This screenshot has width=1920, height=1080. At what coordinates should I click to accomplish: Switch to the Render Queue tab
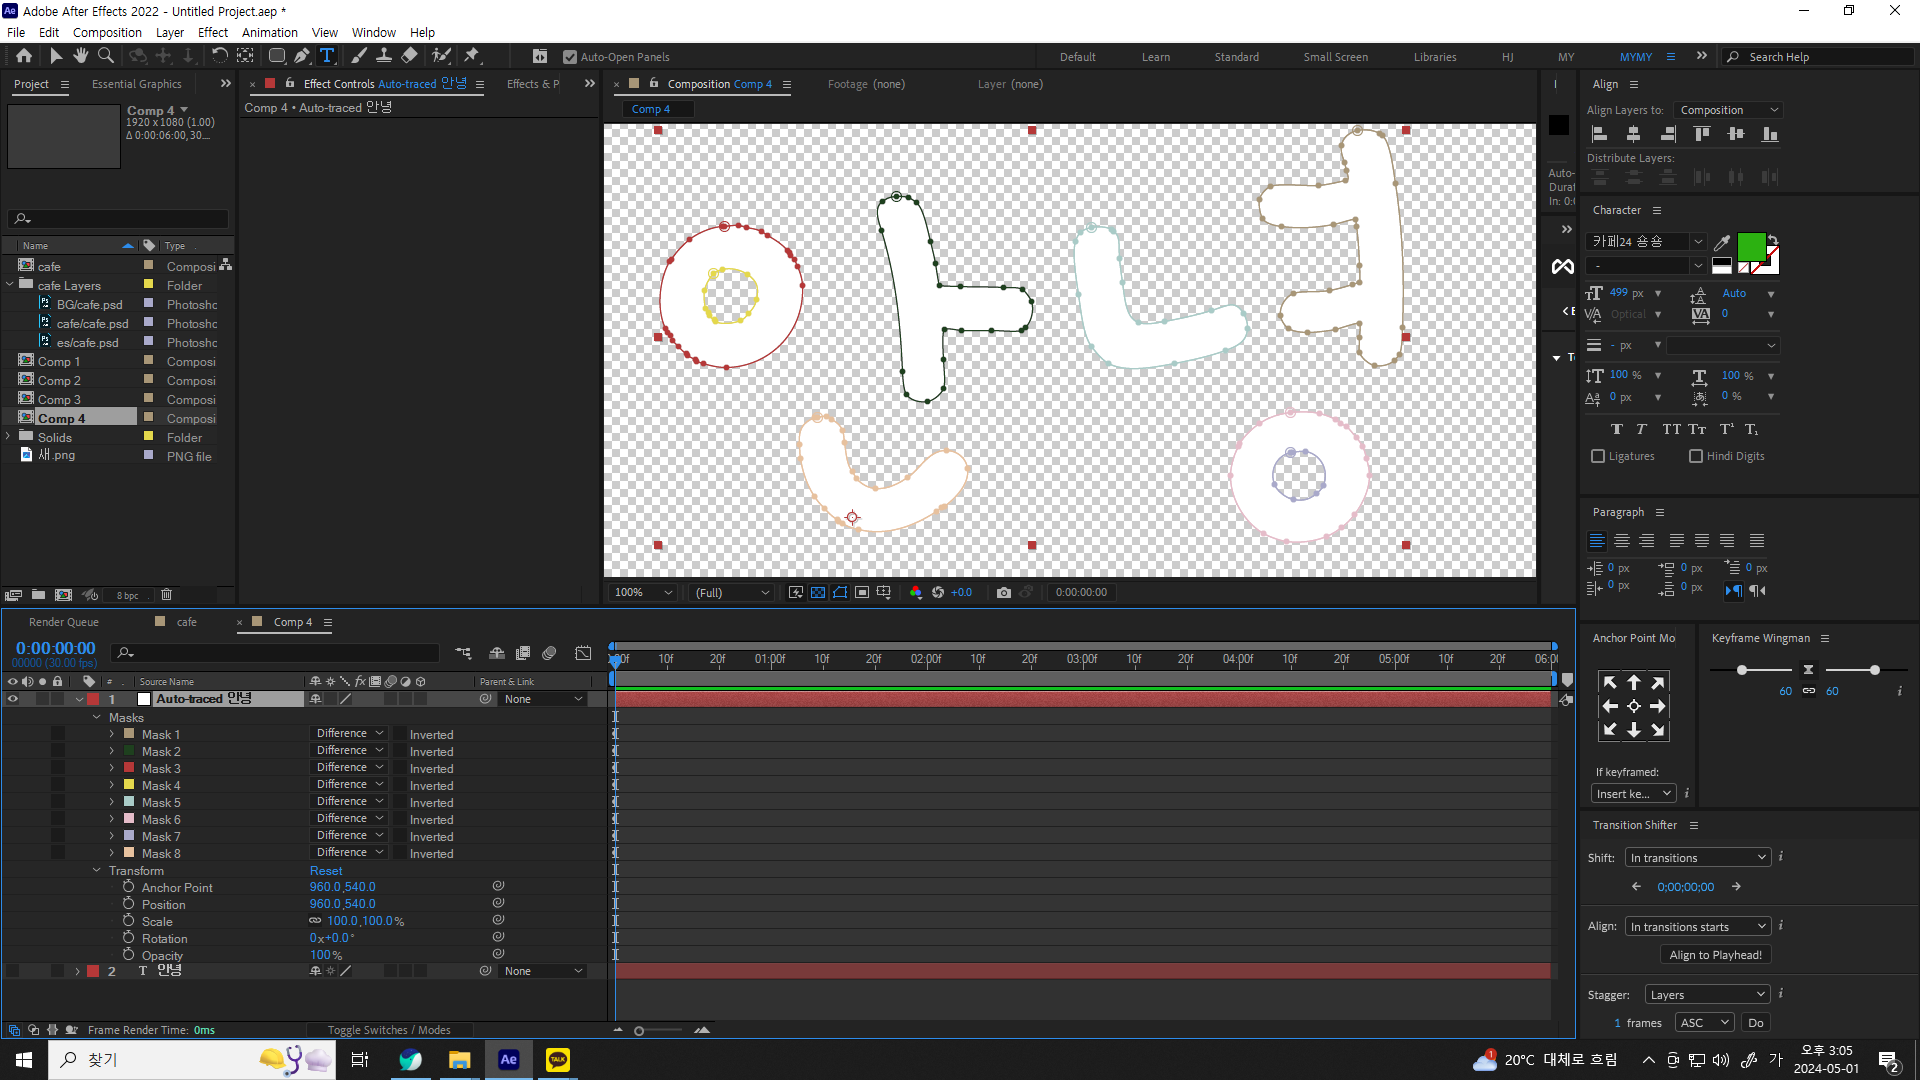pyautogui.click(x=64, y=622)
